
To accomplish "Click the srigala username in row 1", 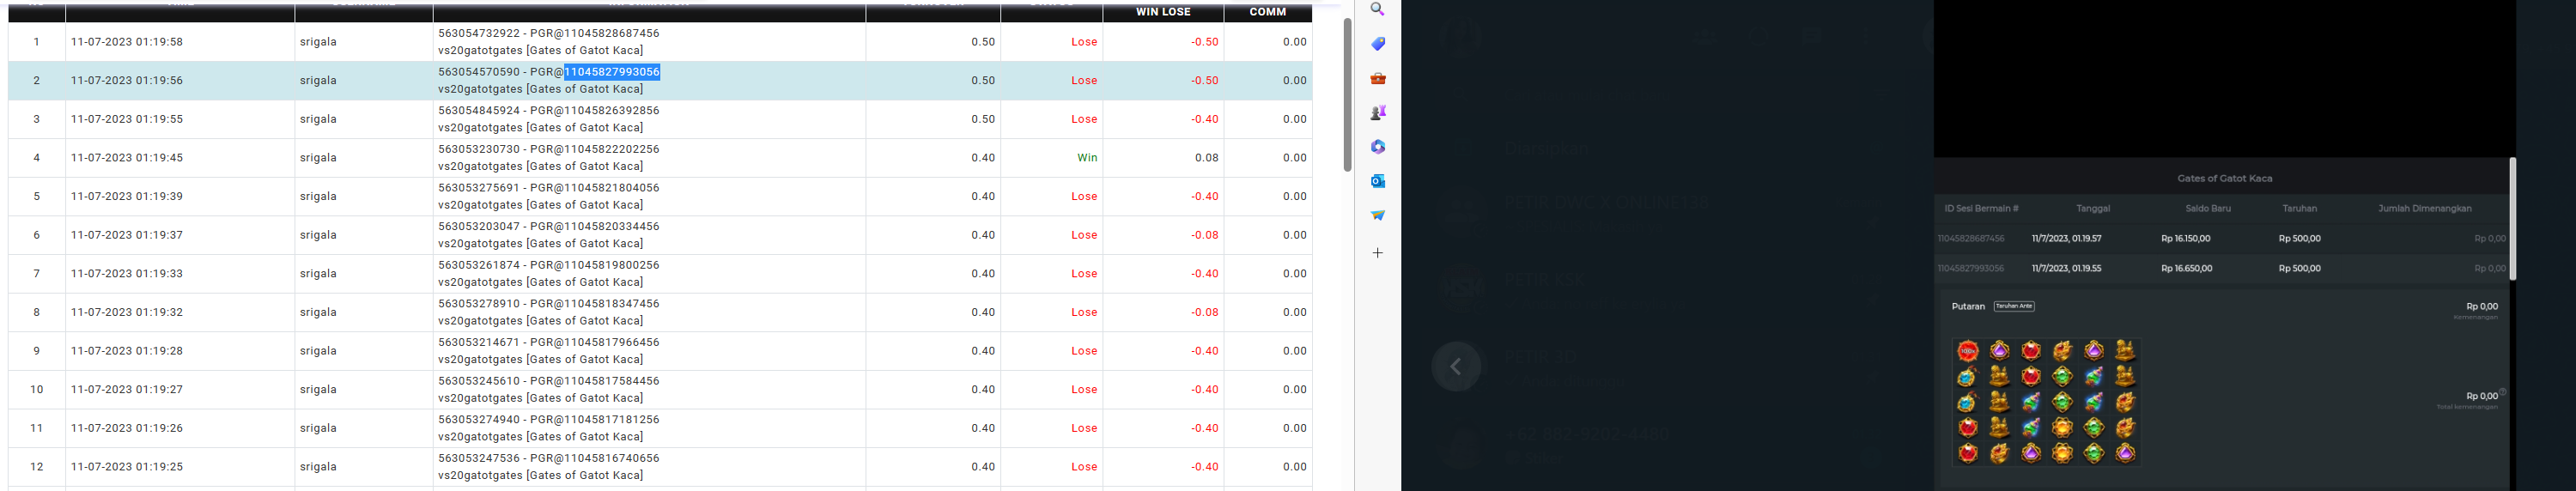I will 318,42.
